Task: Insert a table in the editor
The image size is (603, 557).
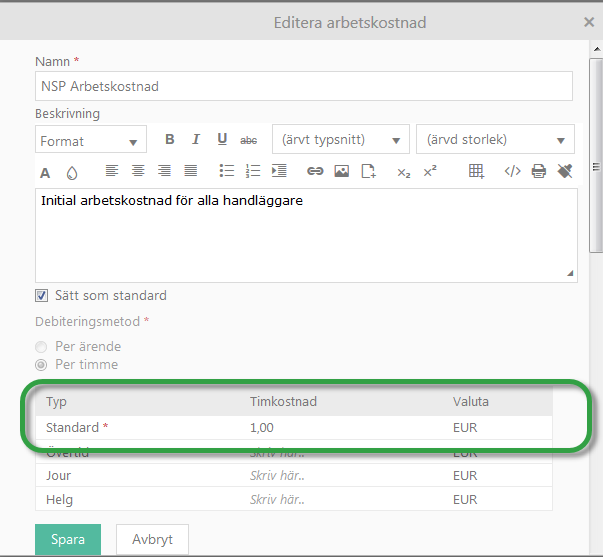Action: (x=477, y=171)
